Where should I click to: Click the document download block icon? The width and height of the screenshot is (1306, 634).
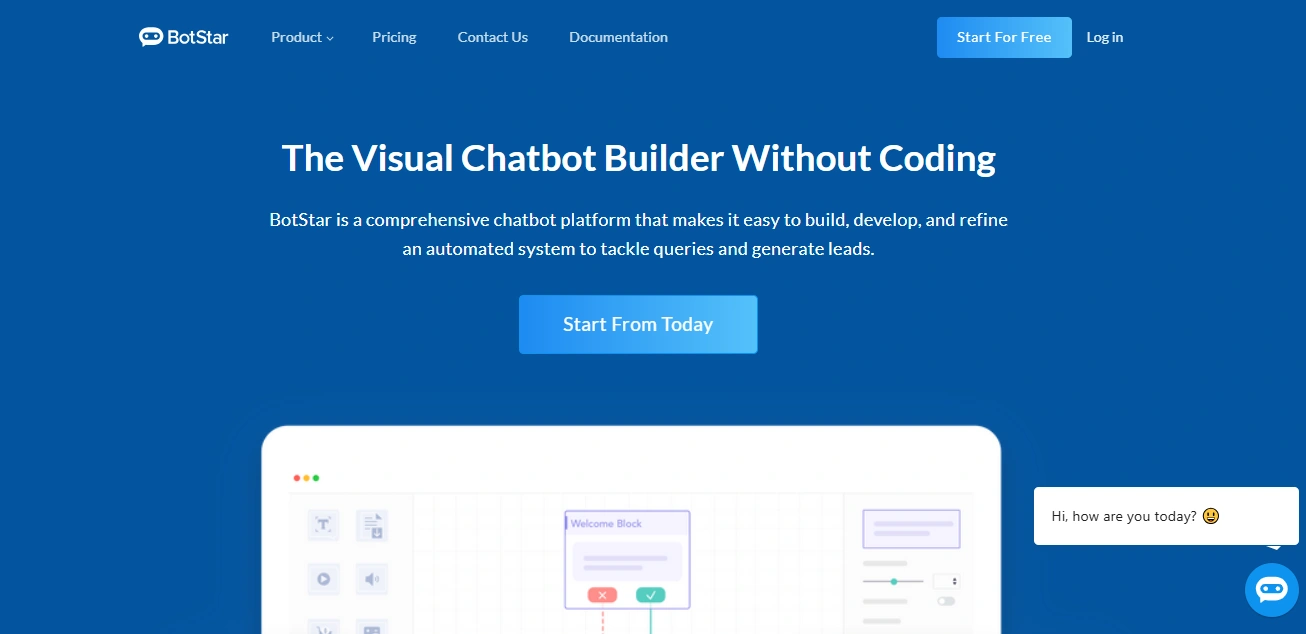click(372, 525)
